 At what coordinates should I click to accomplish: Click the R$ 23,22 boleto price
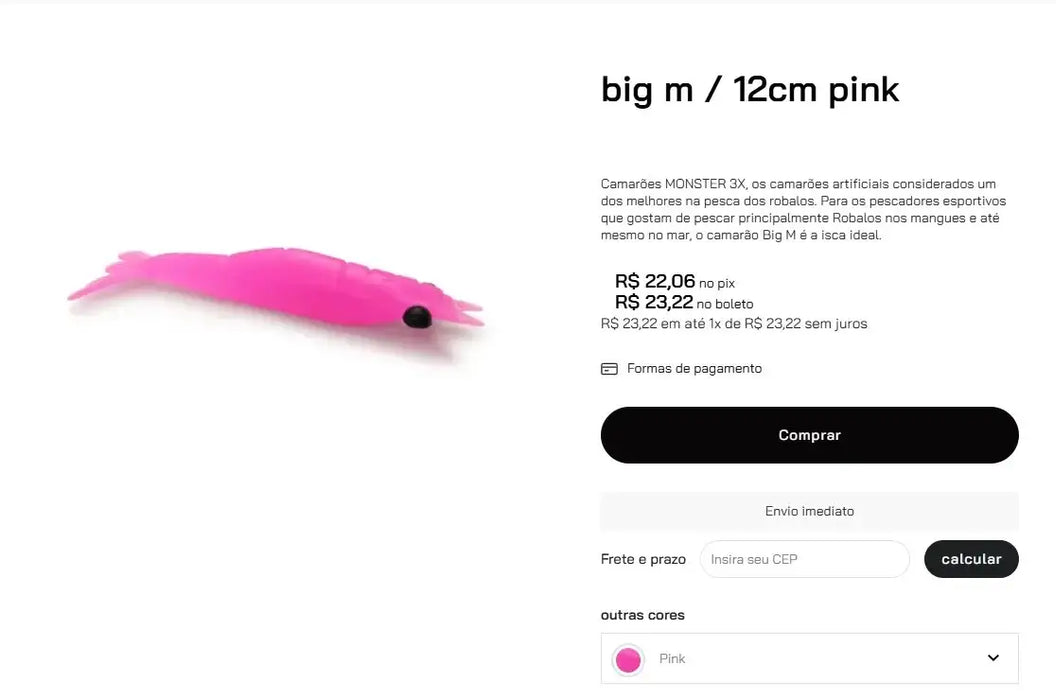654,302
